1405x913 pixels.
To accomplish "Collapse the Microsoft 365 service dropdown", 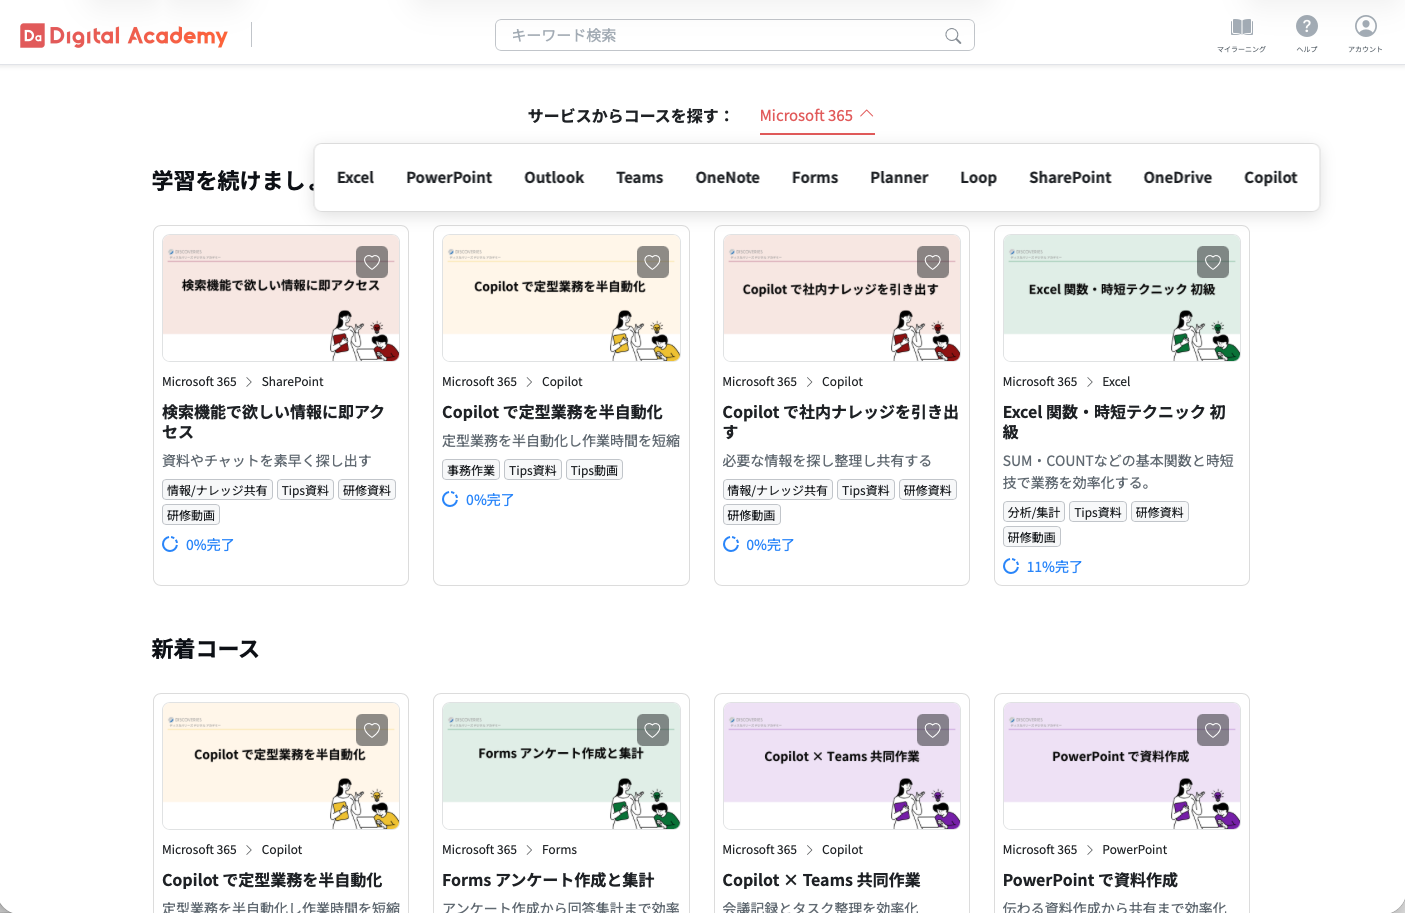I will click(x=817, y=116).
